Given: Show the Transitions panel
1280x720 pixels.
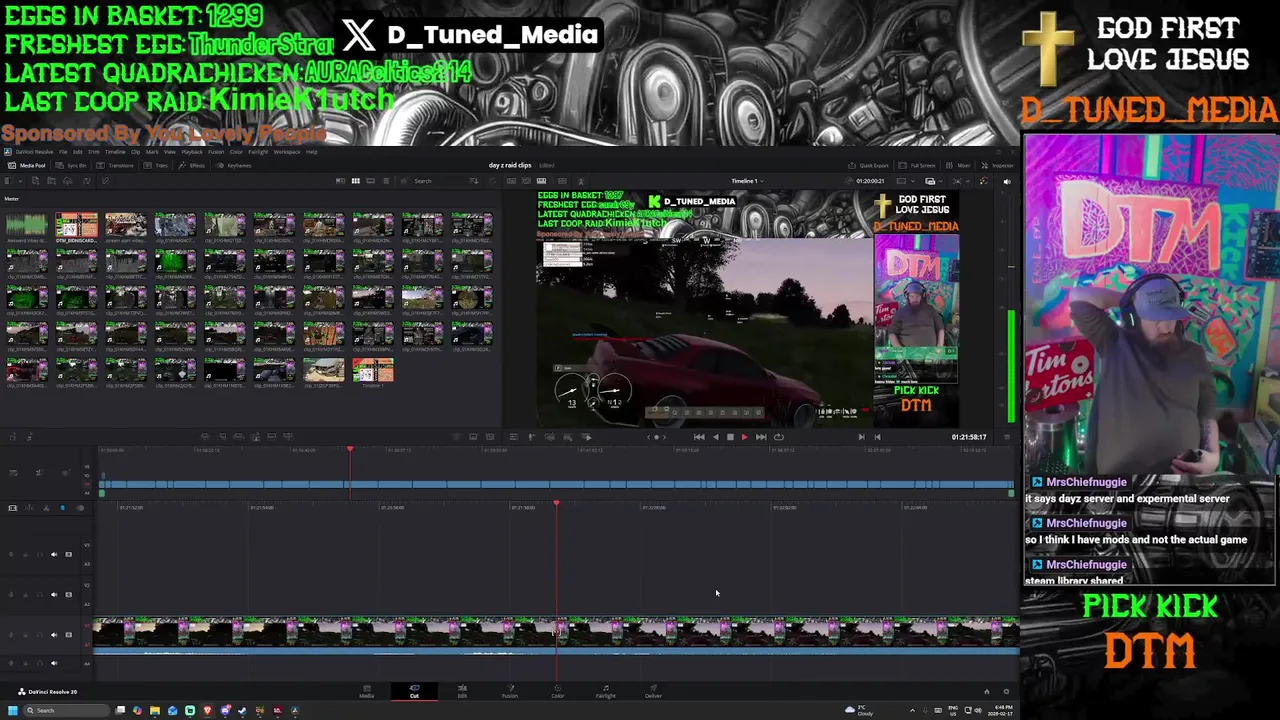Looking at the screenshot, I should (115, 165).
